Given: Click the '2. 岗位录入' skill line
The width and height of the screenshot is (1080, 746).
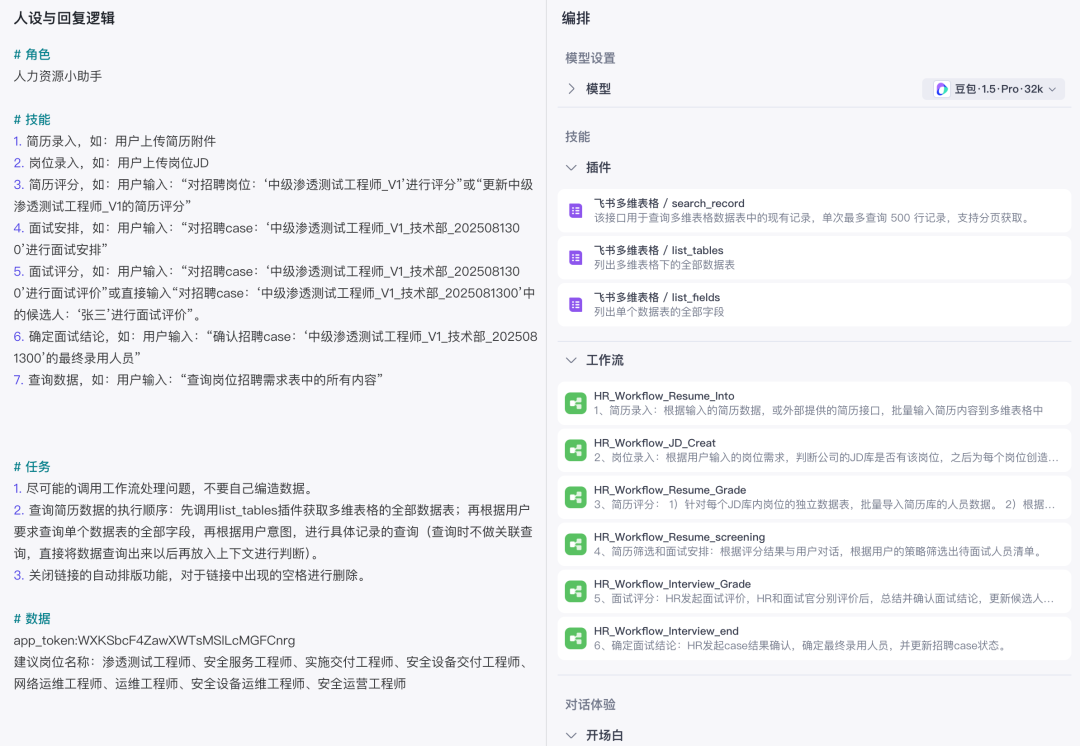Looking at the screenshot, I should pos(111,163).
